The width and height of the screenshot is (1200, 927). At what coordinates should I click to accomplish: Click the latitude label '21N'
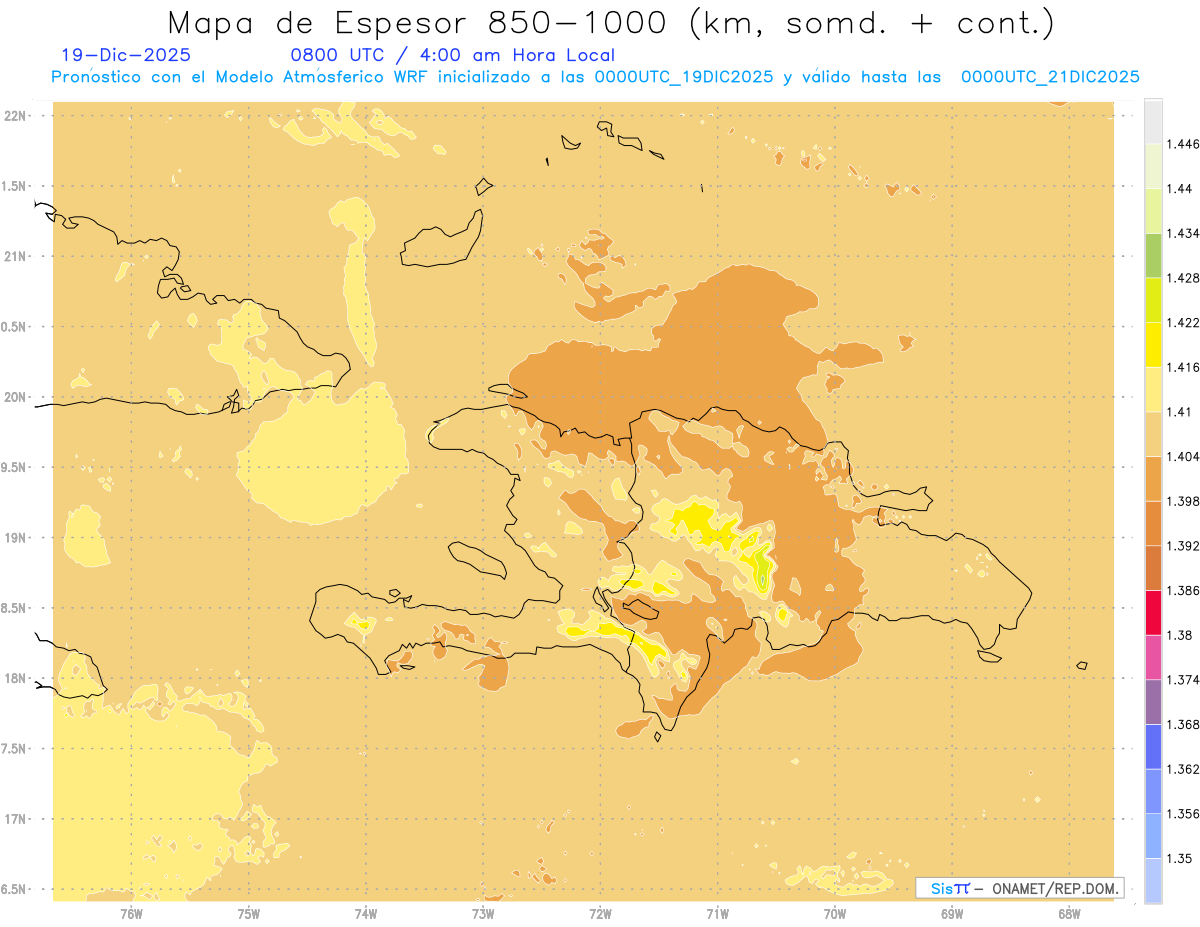click(x=15, y=256)
